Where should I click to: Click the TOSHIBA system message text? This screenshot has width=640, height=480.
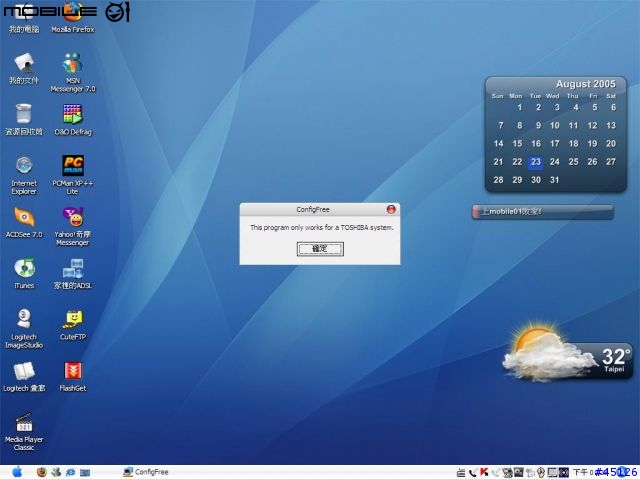(322, 227)
